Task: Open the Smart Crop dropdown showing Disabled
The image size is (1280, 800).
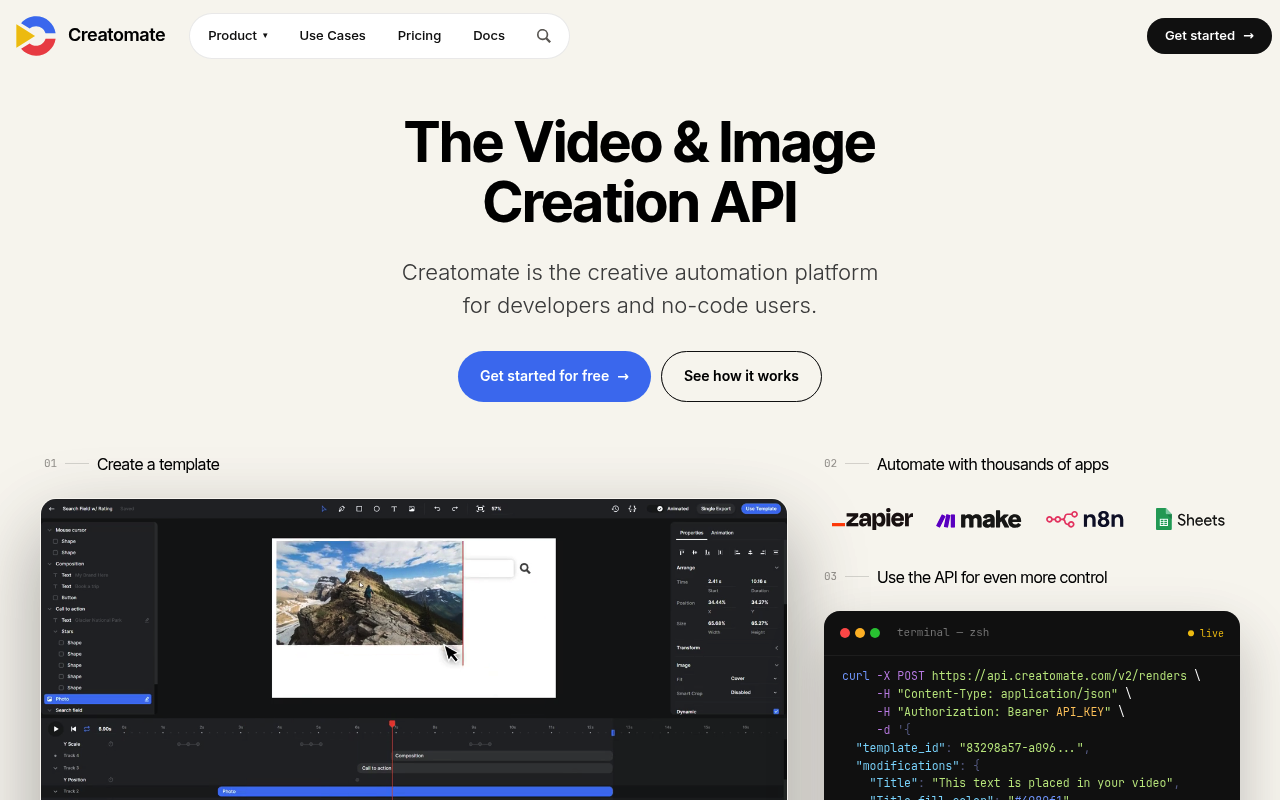Action: coord(755,692)
